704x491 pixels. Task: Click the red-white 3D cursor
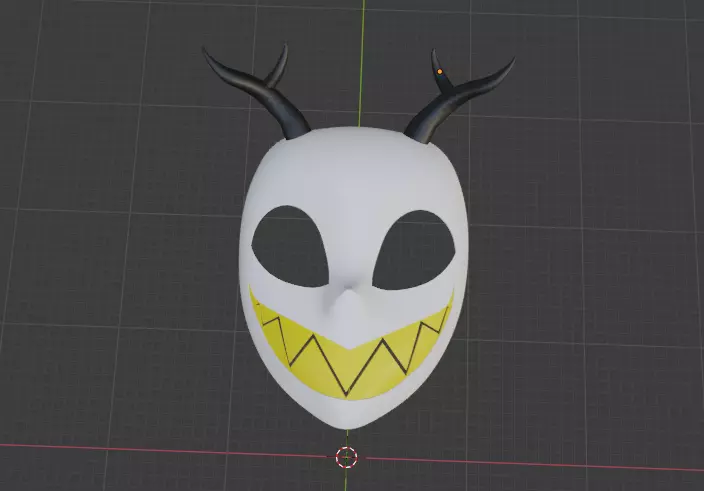point(347,457)
